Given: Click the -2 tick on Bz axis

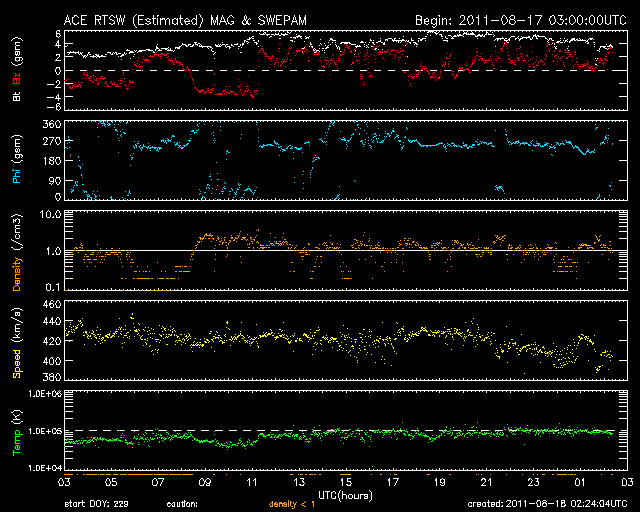Looking at the screenshot, I should (x=55, y=84).
